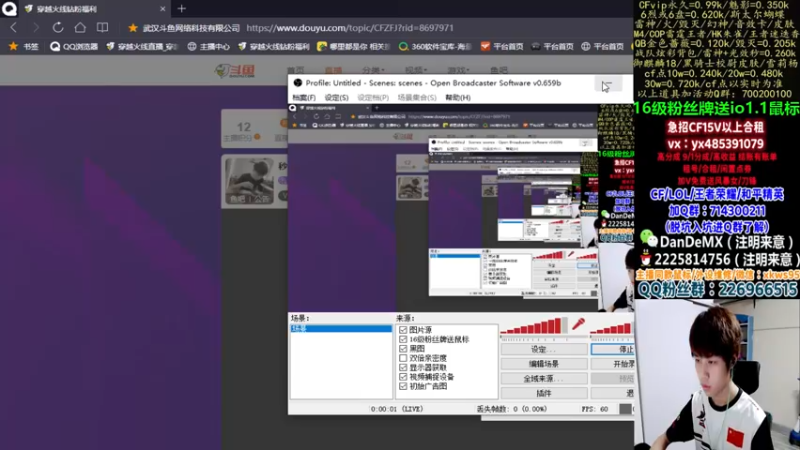This screenshot has height=450, width=800.
Task: Click the streamer avatar thumbnail on the Douyu page
Action: point(249,181)
